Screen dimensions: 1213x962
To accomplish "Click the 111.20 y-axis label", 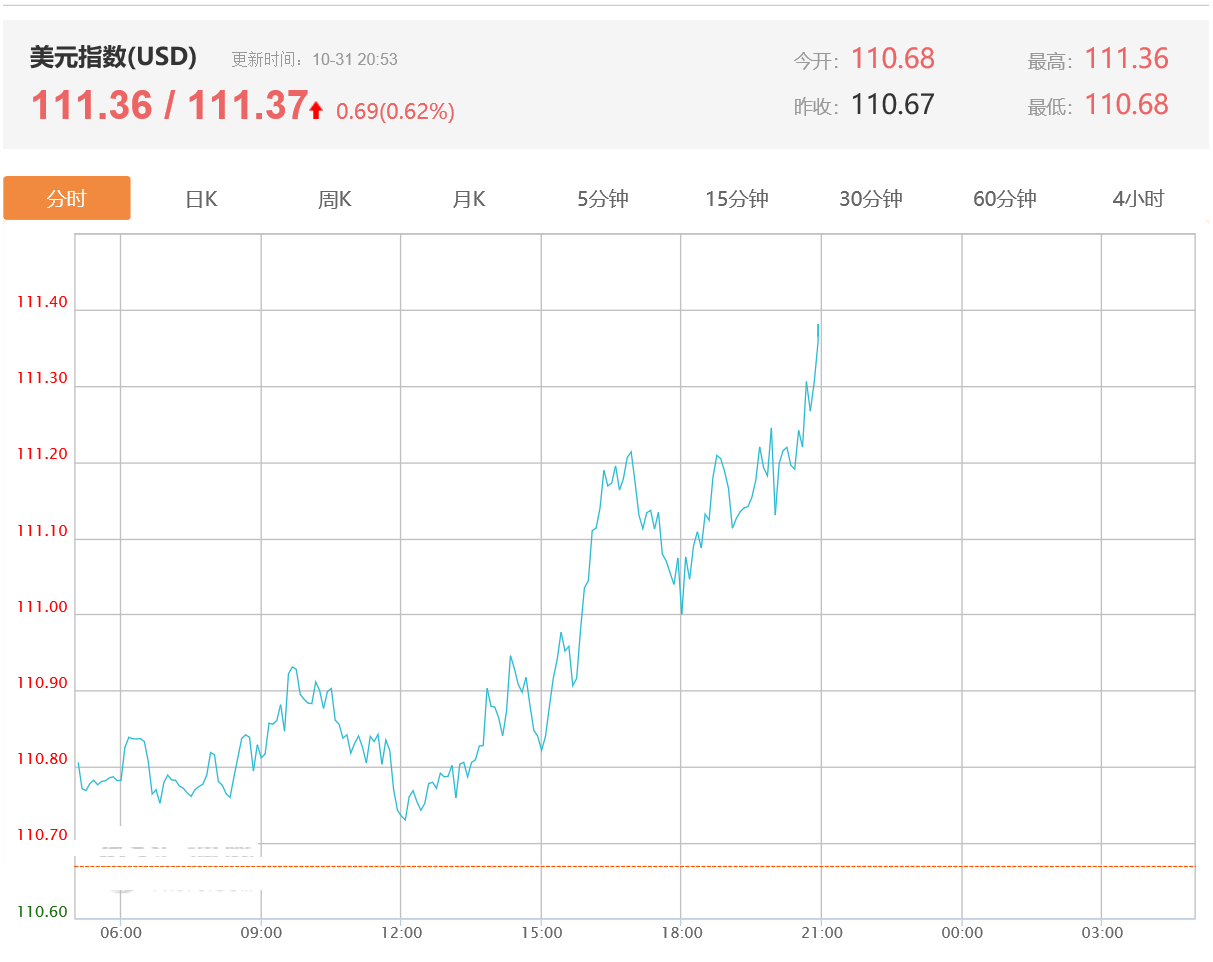I will (42, 455).
